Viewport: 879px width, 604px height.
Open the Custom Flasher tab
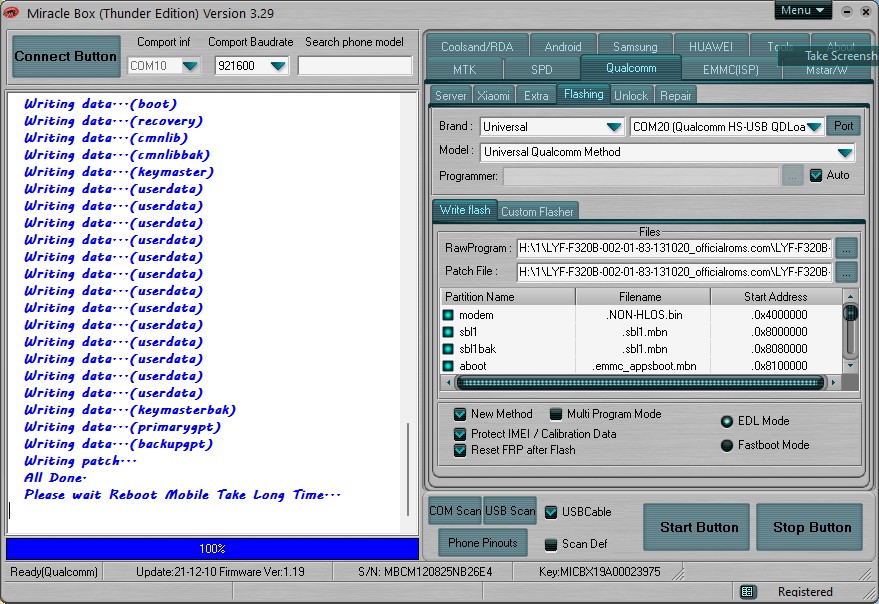[537, 212]
